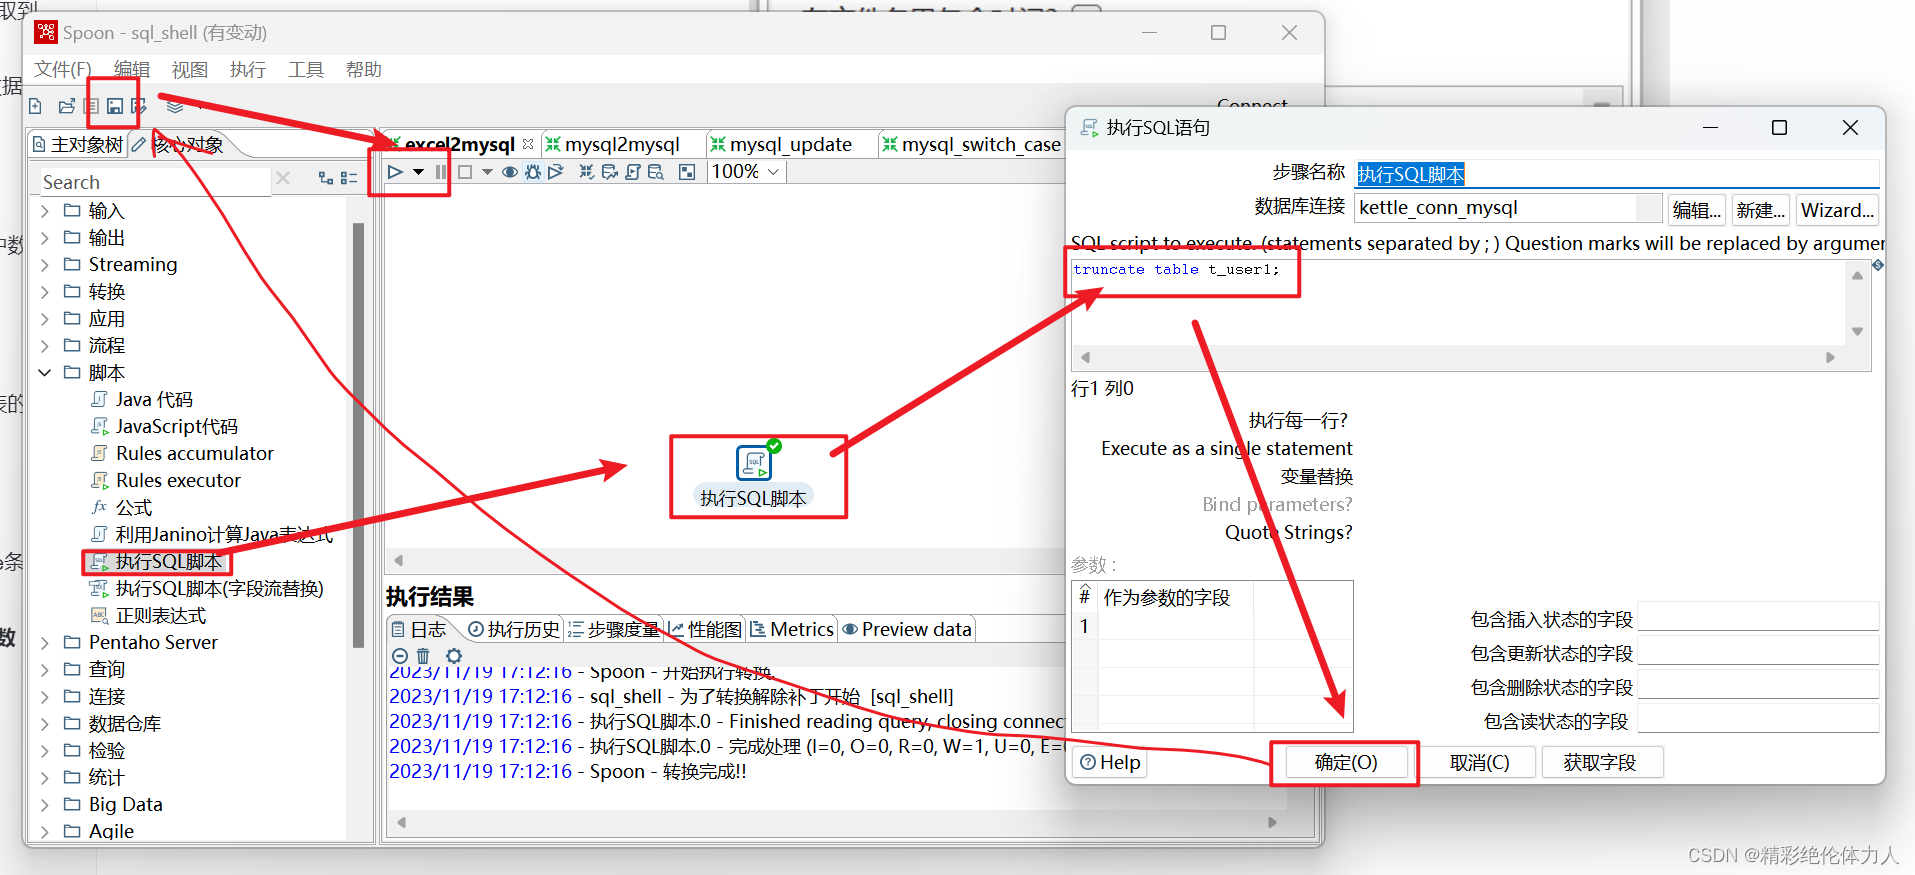Select the 执行SQL脚本 step icon on canvas

(754, 463)
